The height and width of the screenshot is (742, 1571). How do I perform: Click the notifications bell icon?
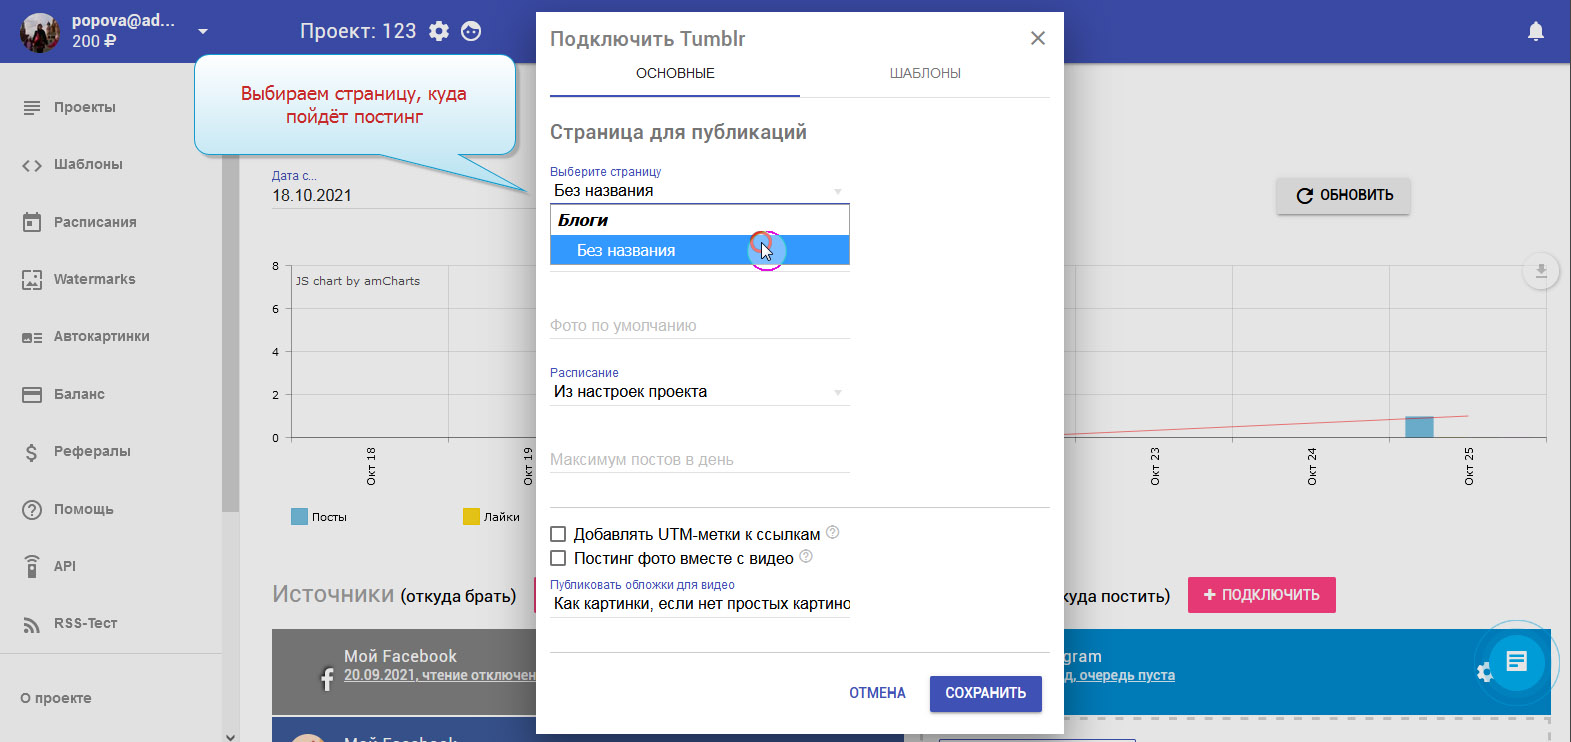click(x=1535, y=31)
